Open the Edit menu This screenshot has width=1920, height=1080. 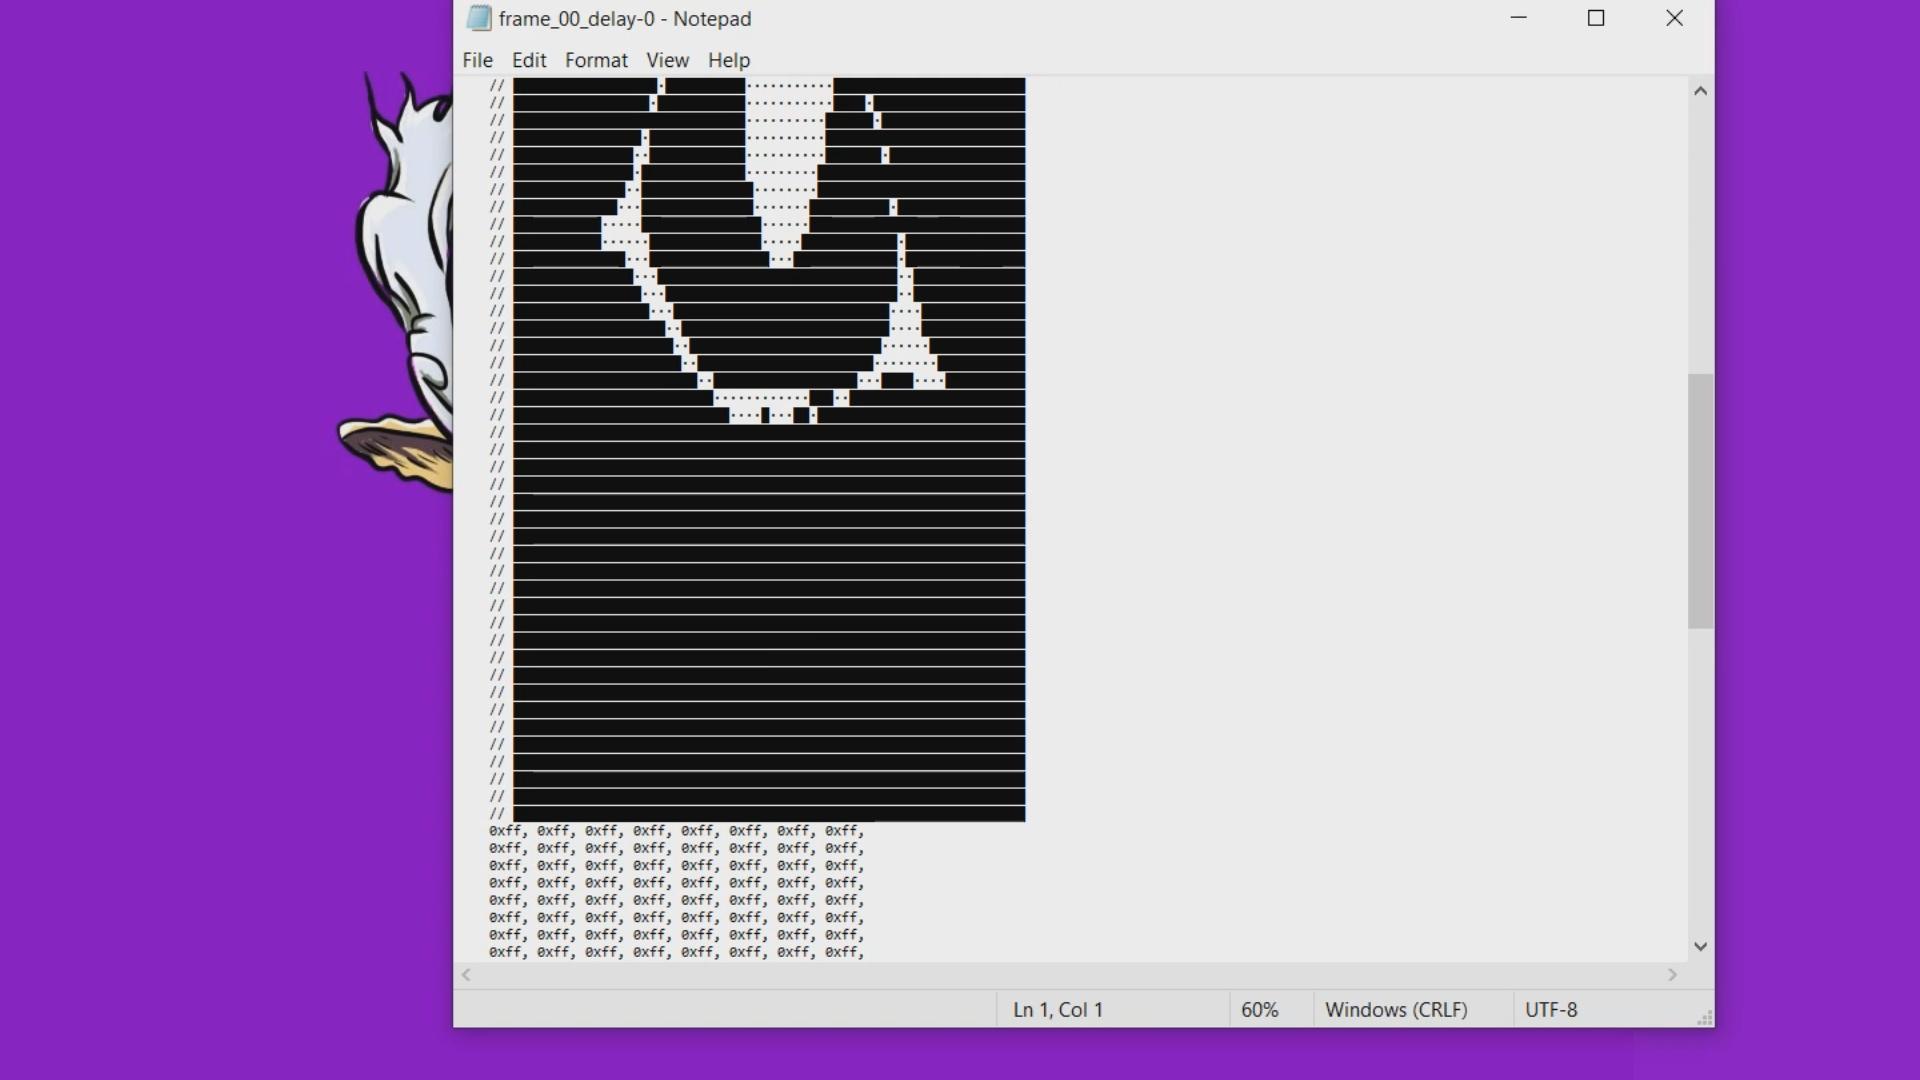[x=529, y=60]
